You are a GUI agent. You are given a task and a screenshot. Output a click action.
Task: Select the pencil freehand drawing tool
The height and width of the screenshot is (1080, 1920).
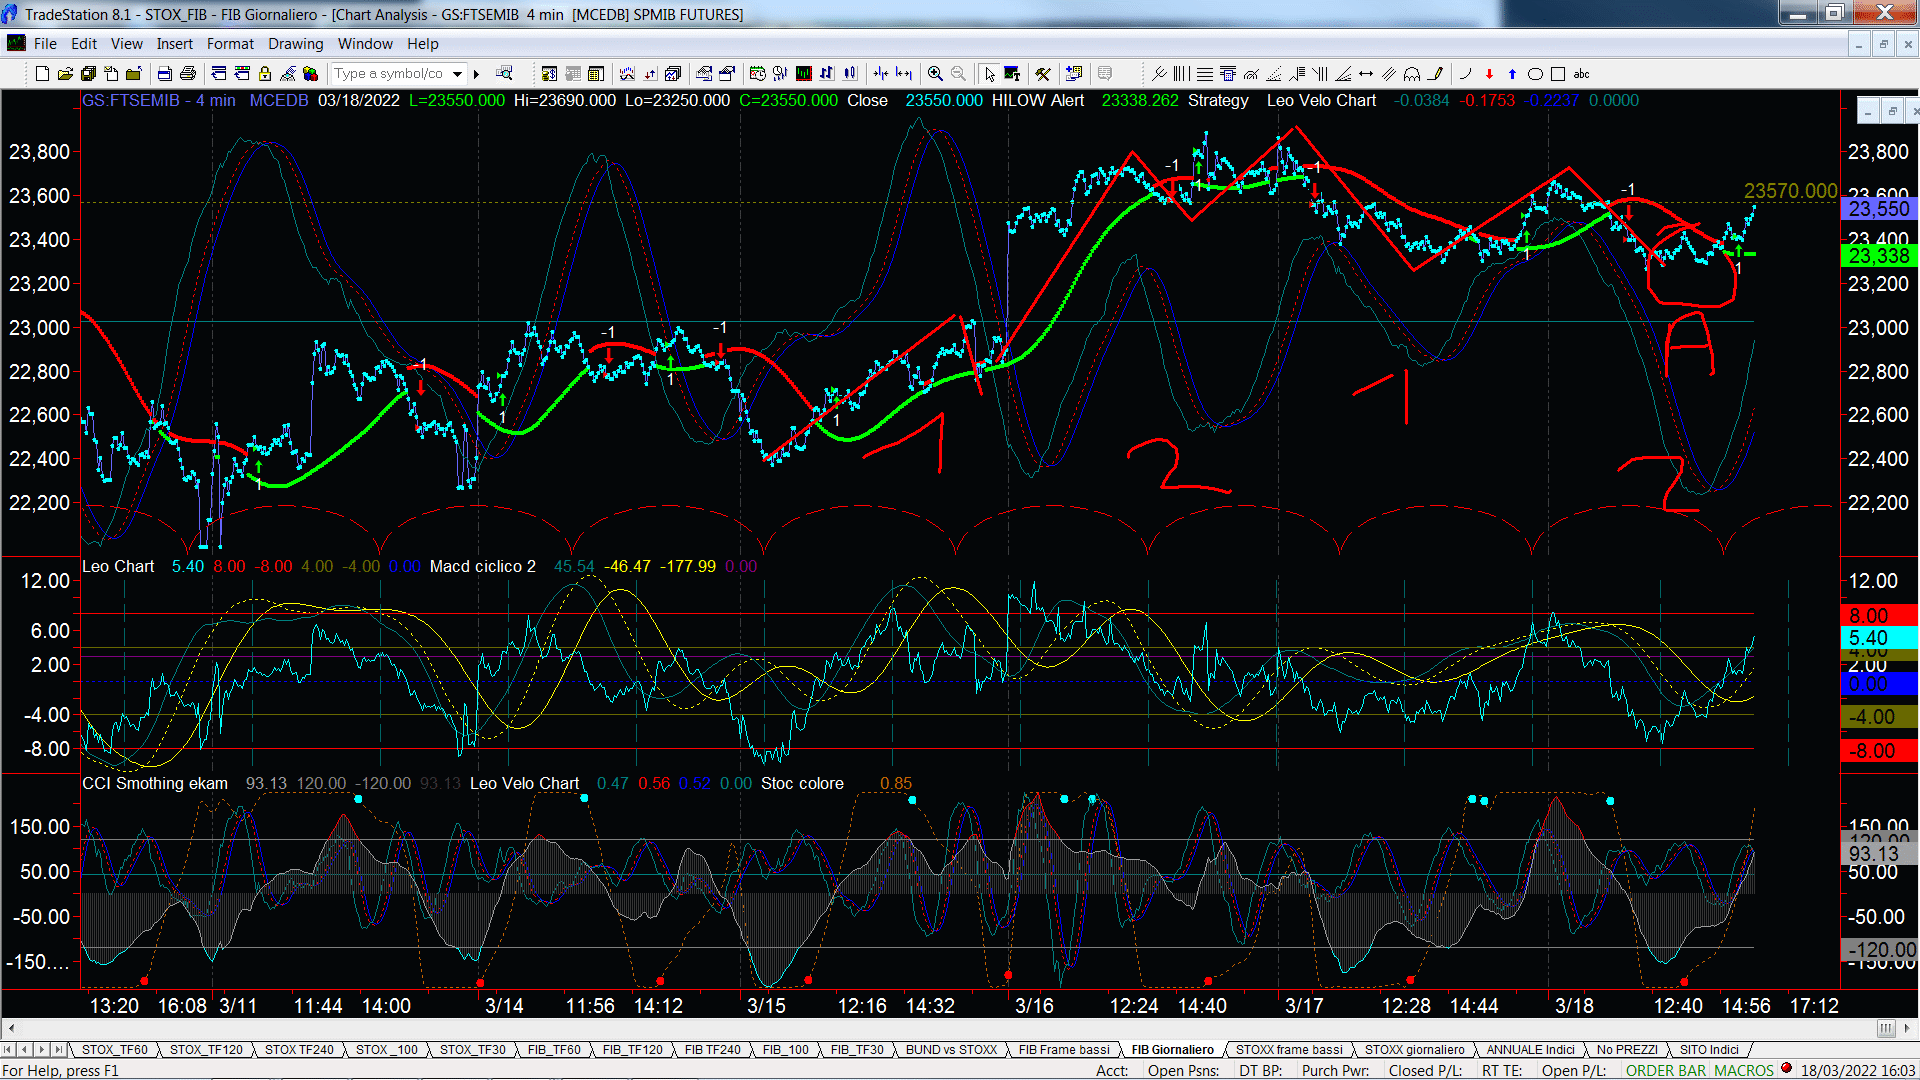pos(1436,74)
